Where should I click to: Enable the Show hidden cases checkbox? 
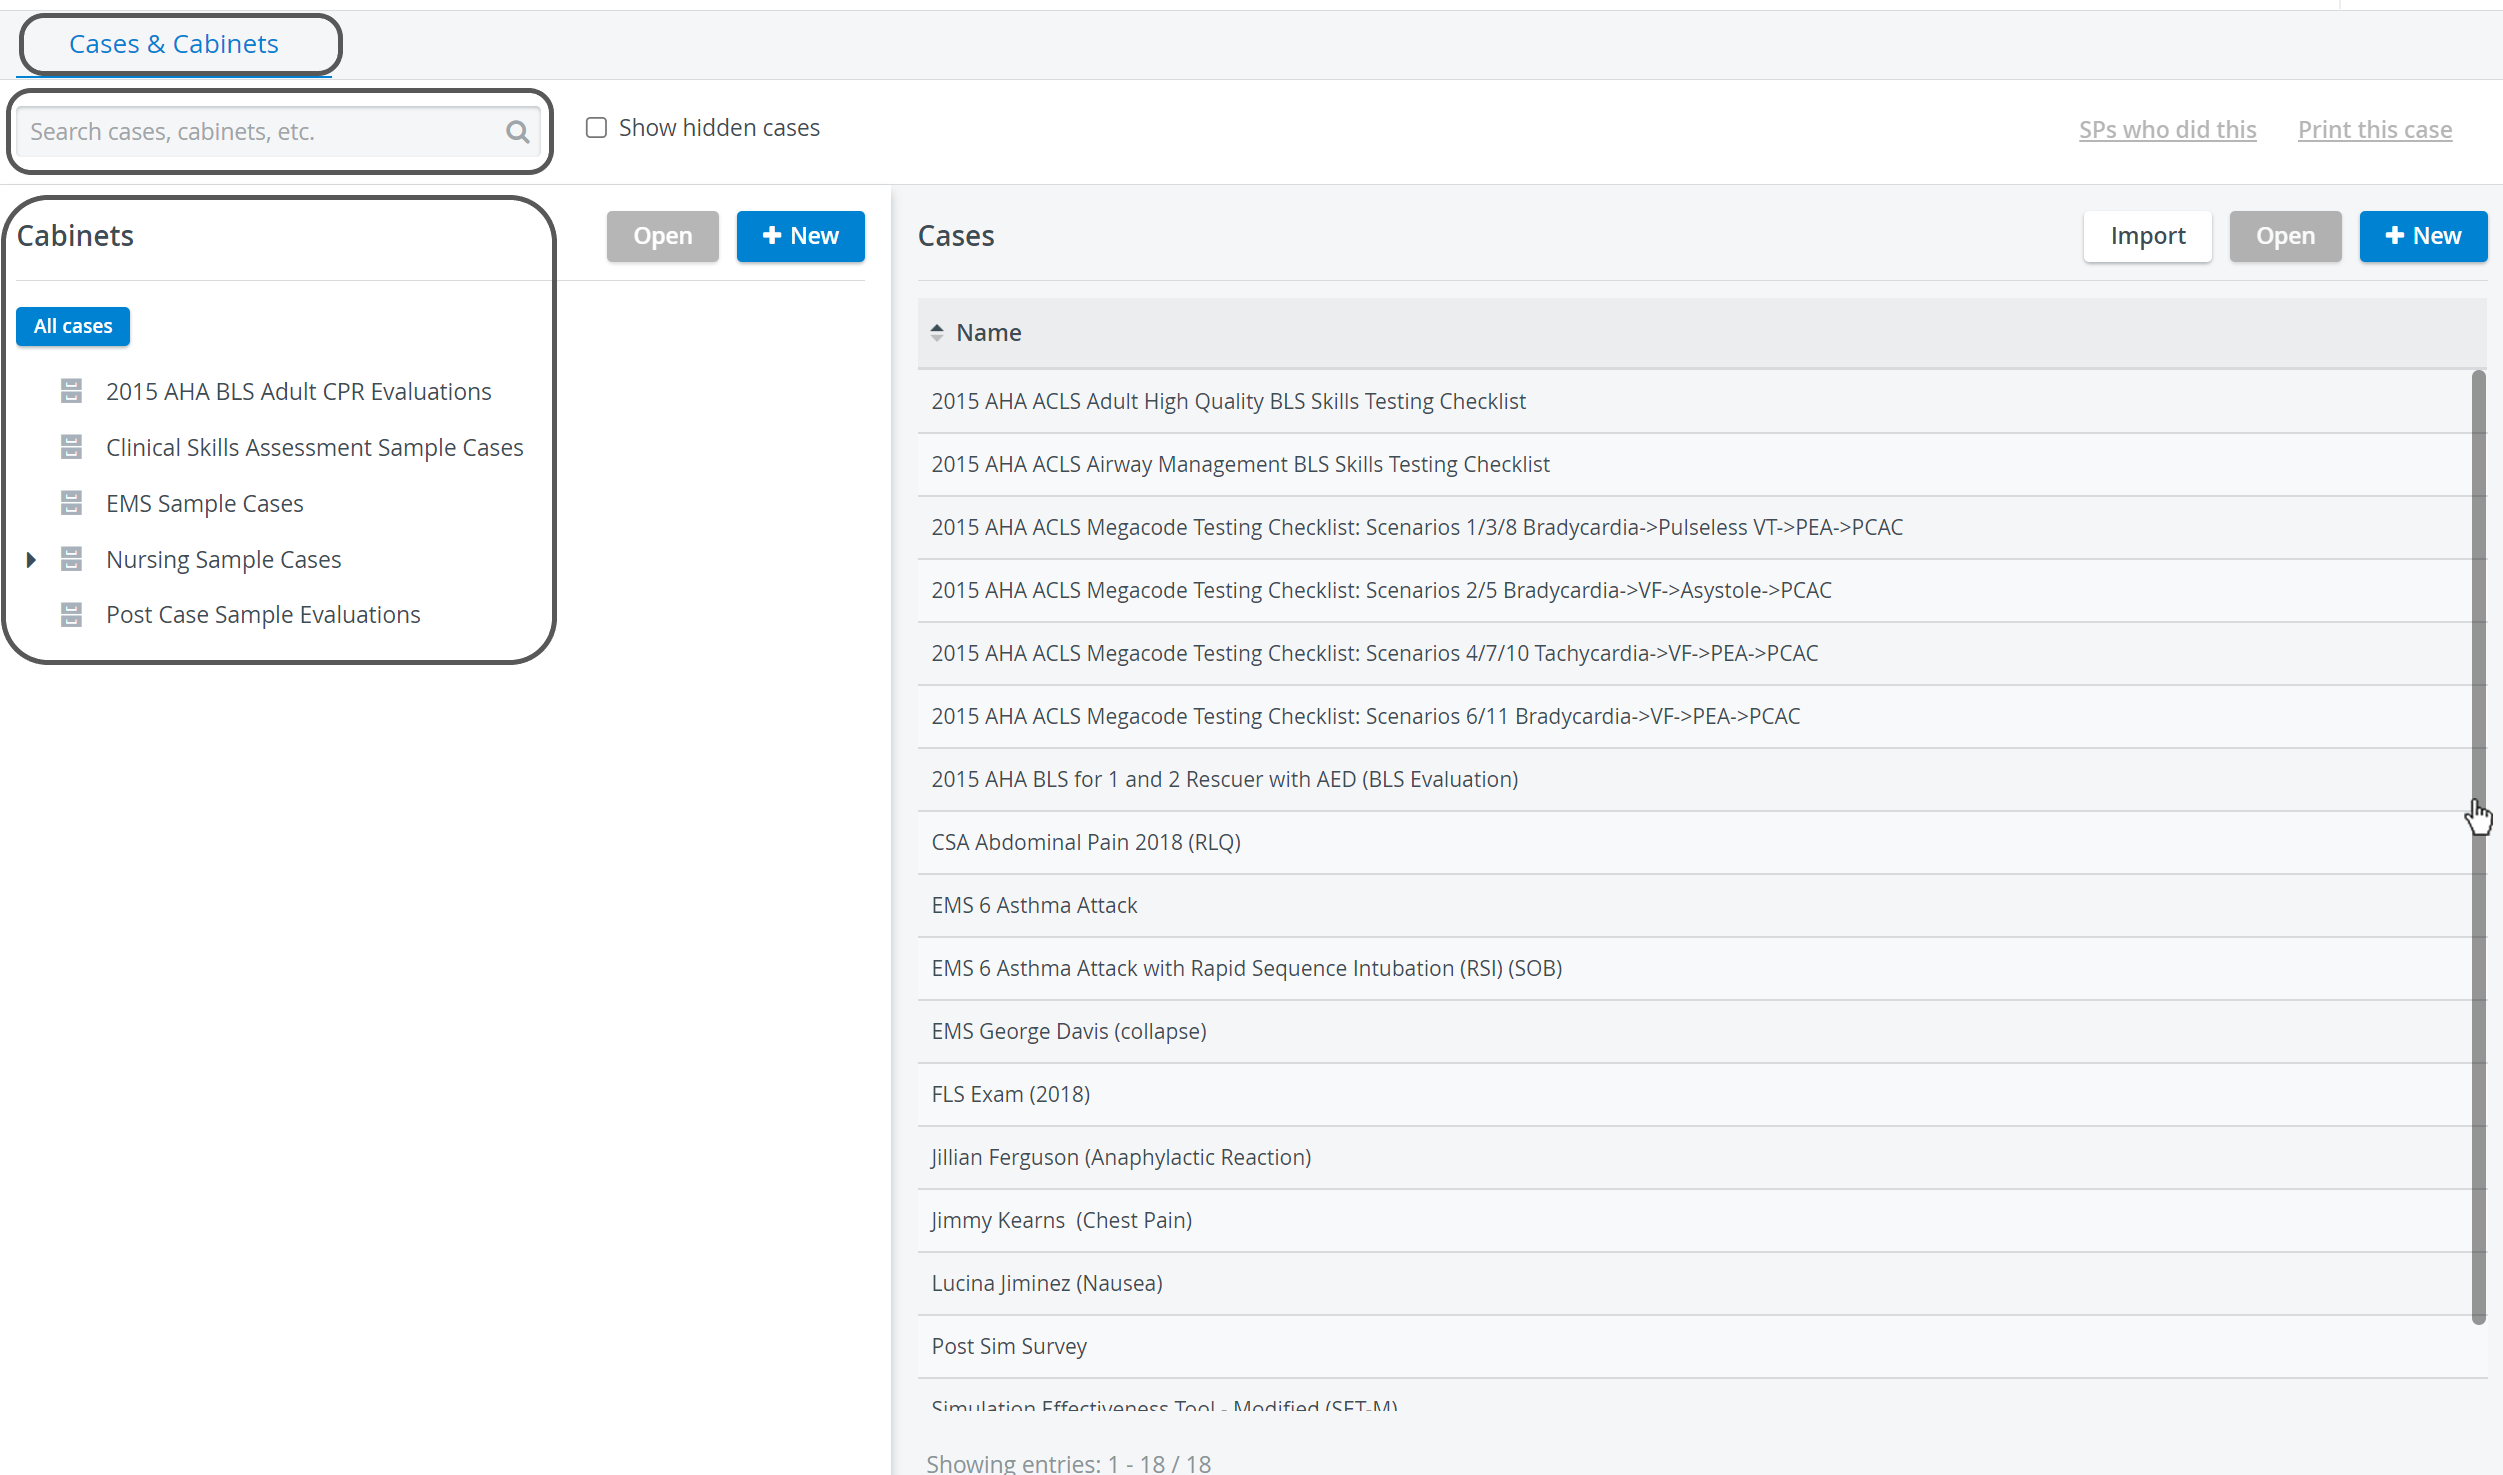[x=596, y=127]
